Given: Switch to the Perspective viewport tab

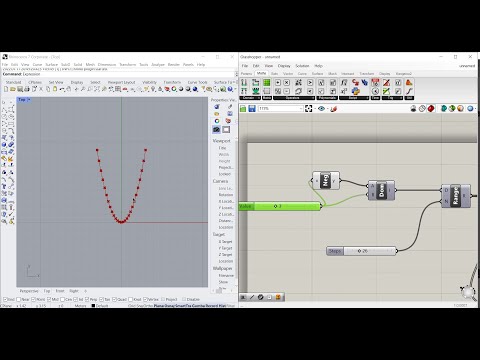Looking at the screenshot, I should coord(29,291).
